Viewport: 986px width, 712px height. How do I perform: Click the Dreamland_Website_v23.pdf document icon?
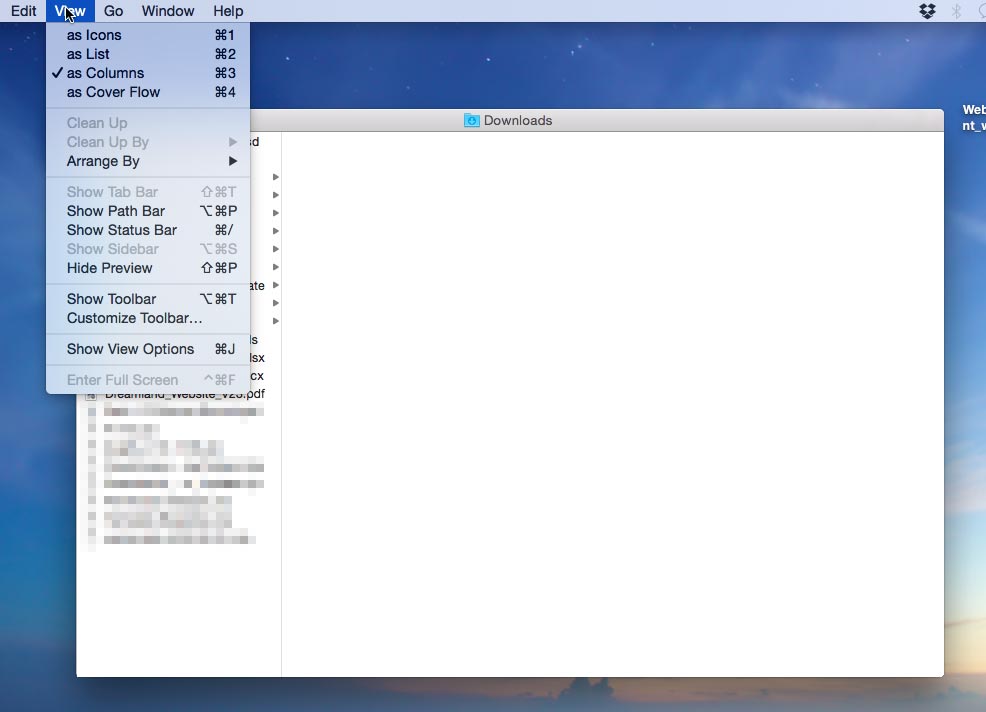point(91,393)
